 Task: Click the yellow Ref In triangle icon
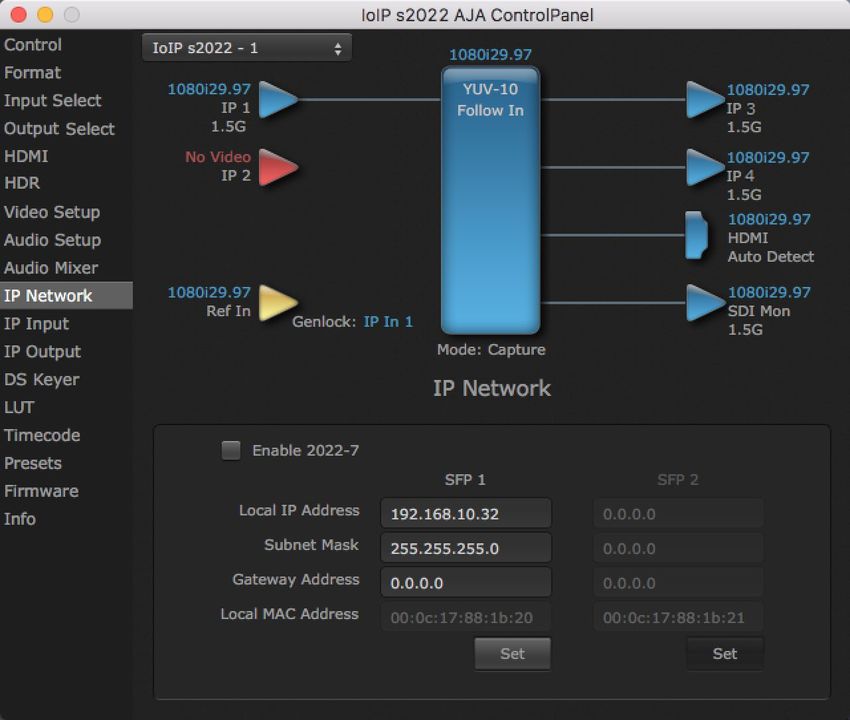(x=278, y=303)
